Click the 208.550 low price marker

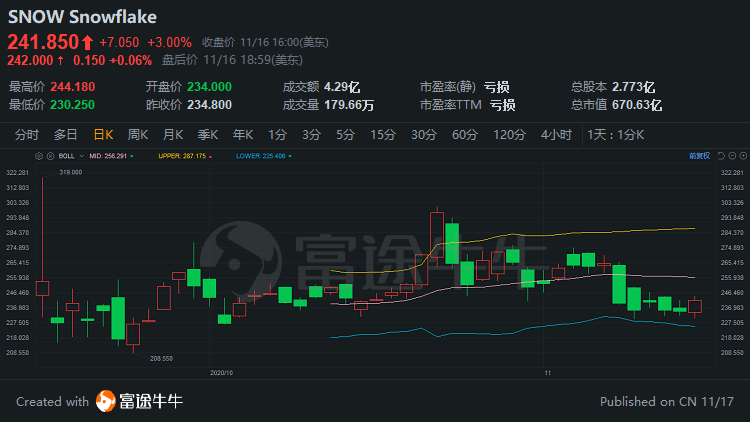coord(161,358)
